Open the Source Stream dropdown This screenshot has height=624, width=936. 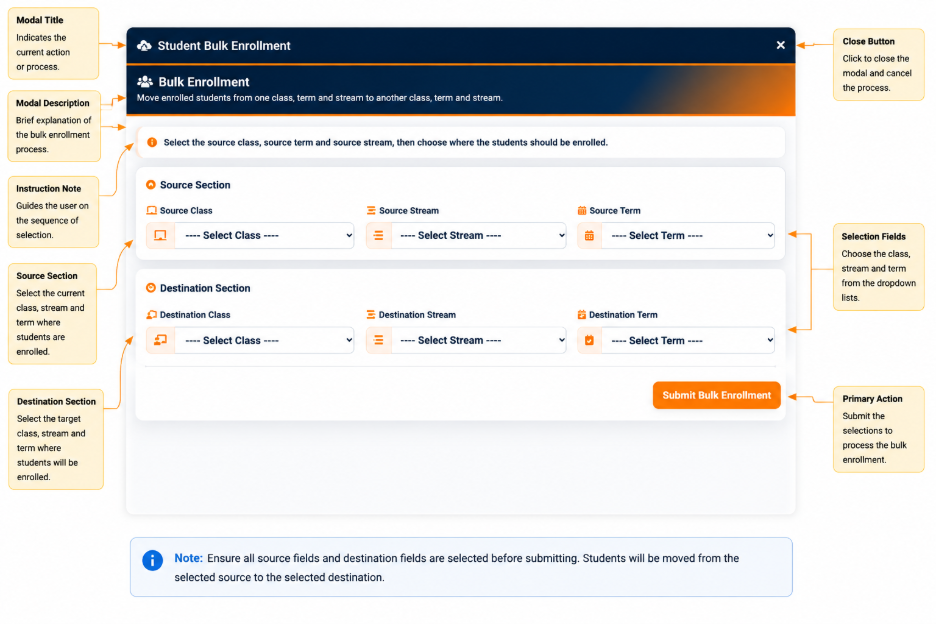point(479,235)
